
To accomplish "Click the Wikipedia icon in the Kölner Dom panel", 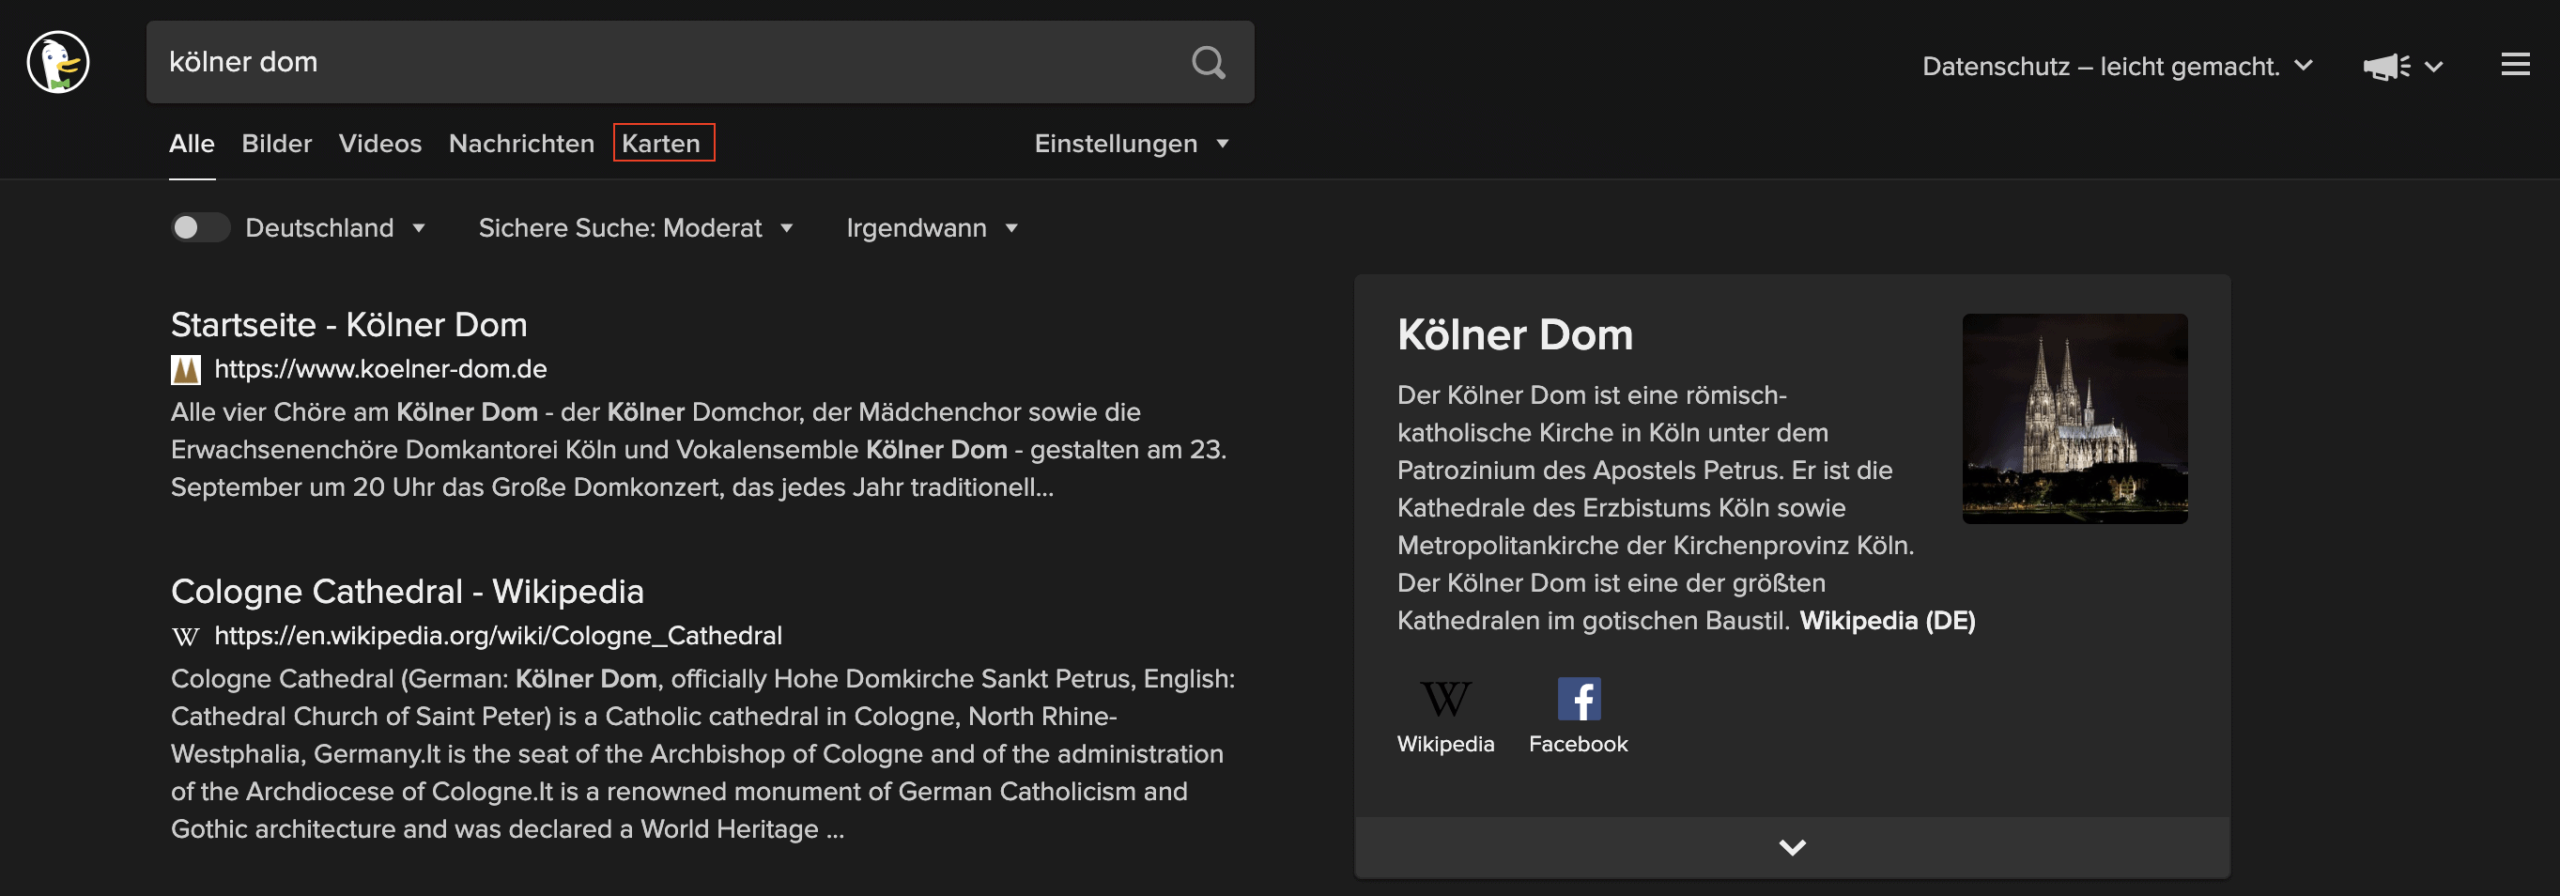I will (1445, 699).
